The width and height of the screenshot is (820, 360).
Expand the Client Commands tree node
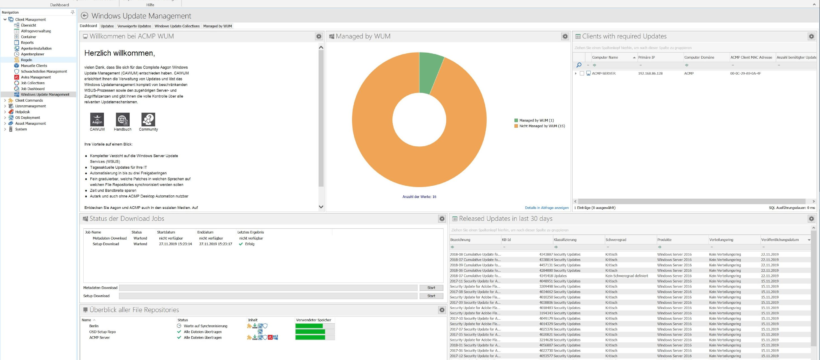[5, 100]
